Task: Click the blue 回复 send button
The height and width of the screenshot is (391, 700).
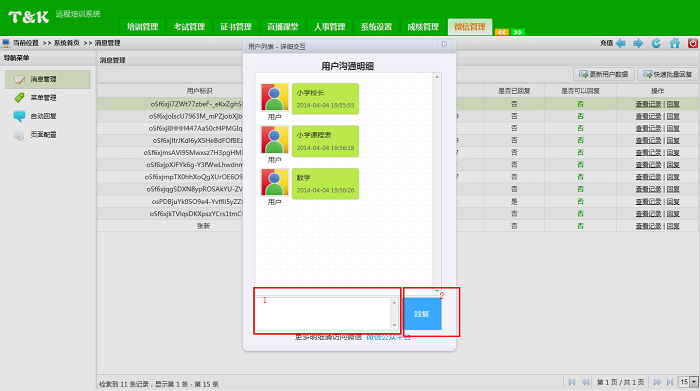Action: (x=422, y=314)
